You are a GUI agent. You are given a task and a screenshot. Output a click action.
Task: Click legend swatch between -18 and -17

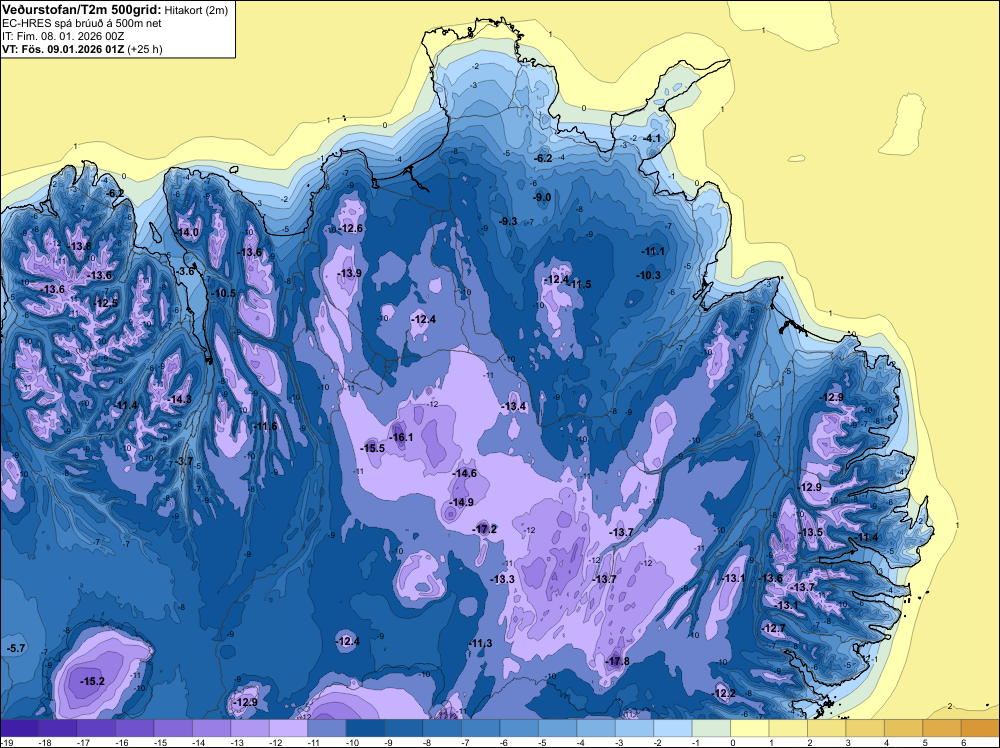coord(57,728)
